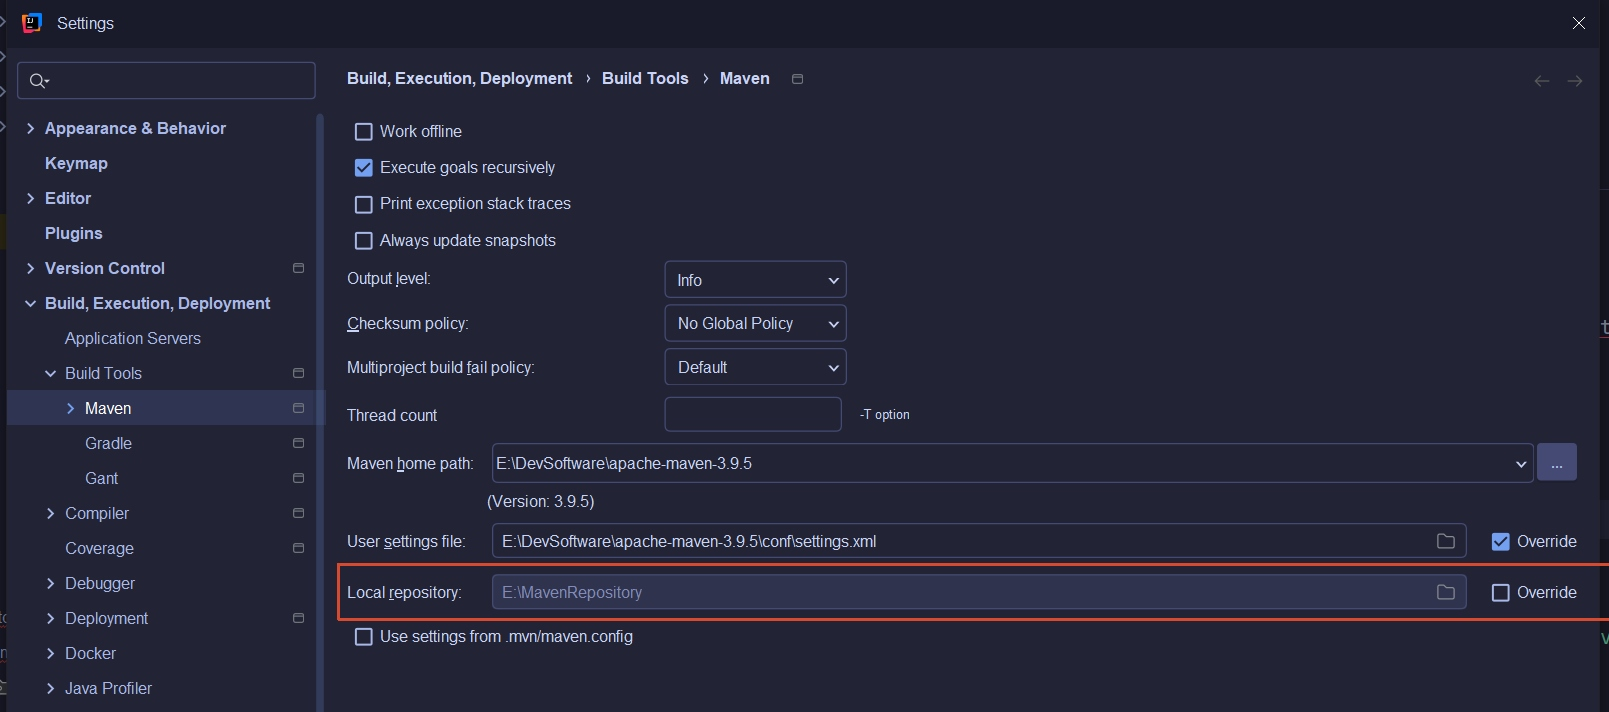Click the "-T option" hint text
The width and height of the screenshot is (1609, 712).
885,414
